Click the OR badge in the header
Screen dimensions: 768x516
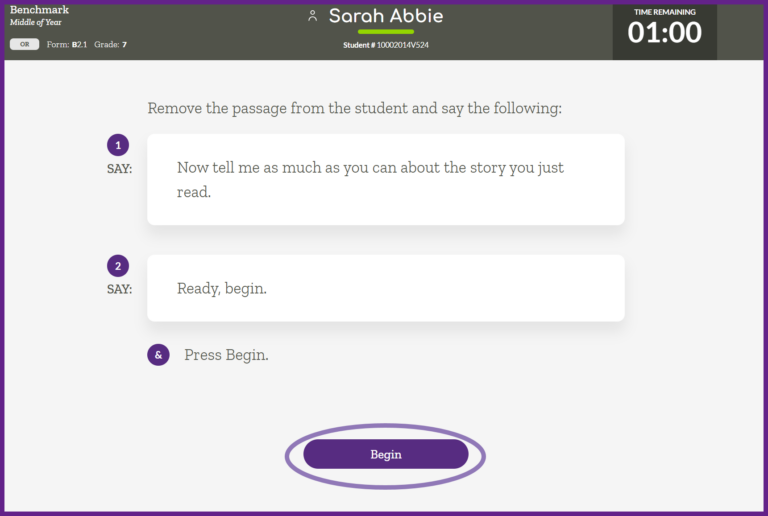coord(24,44)
